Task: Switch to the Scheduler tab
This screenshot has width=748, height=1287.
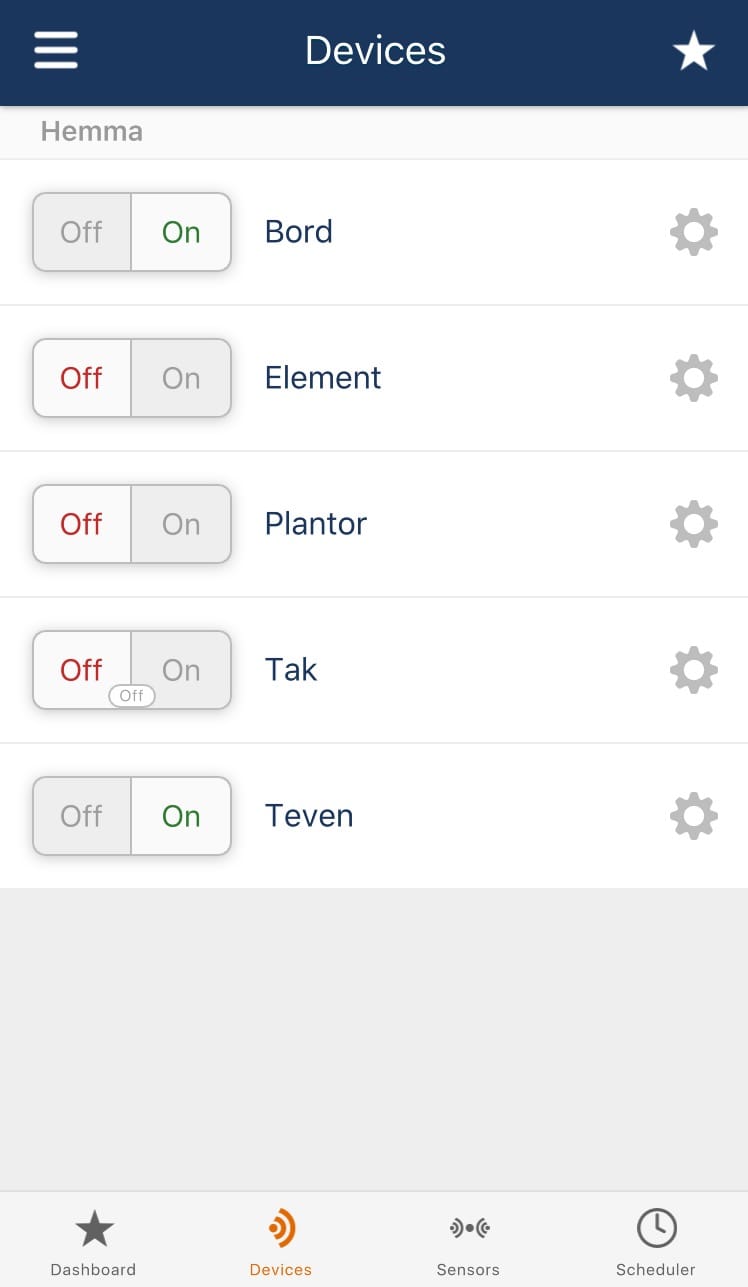Action: 656,1242
